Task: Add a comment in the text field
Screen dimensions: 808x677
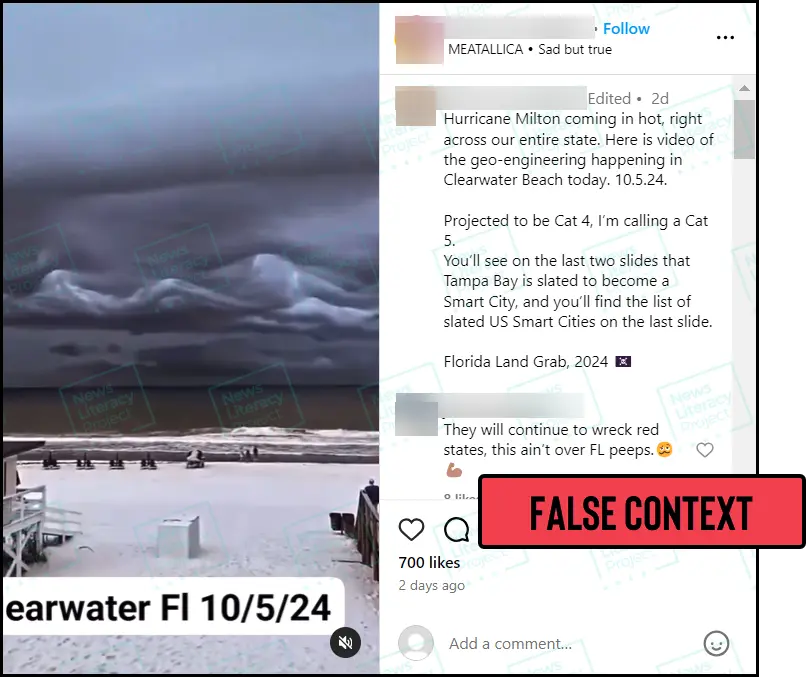Action: [567, 644]
